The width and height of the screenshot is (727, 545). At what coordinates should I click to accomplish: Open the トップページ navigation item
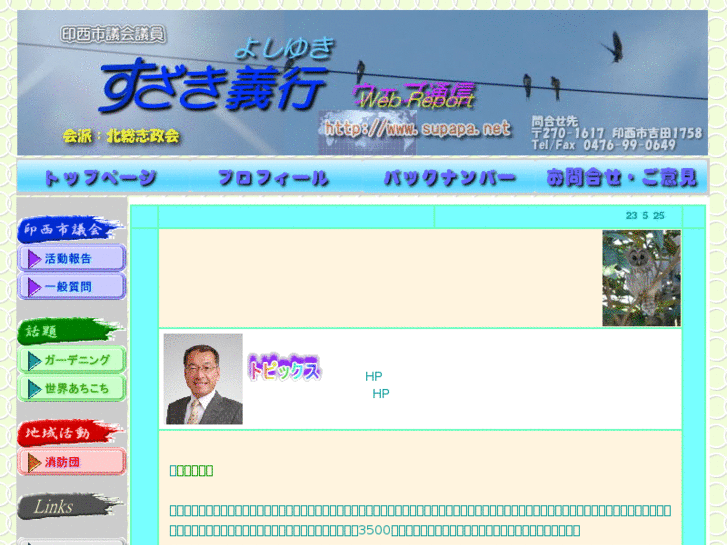pos(100,178)
